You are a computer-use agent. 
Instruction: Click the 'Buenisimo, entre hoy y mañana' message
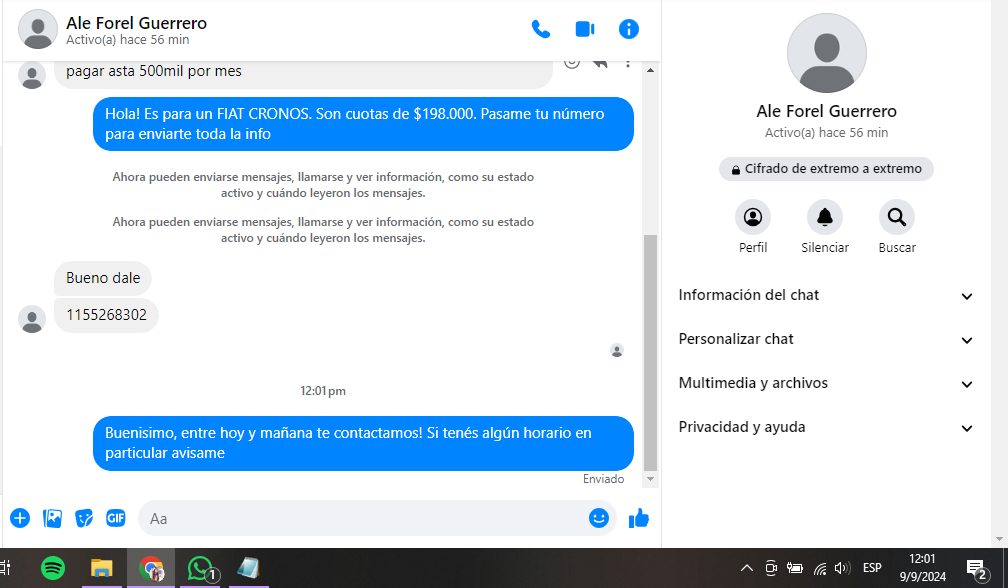click(x=363, y=443)
